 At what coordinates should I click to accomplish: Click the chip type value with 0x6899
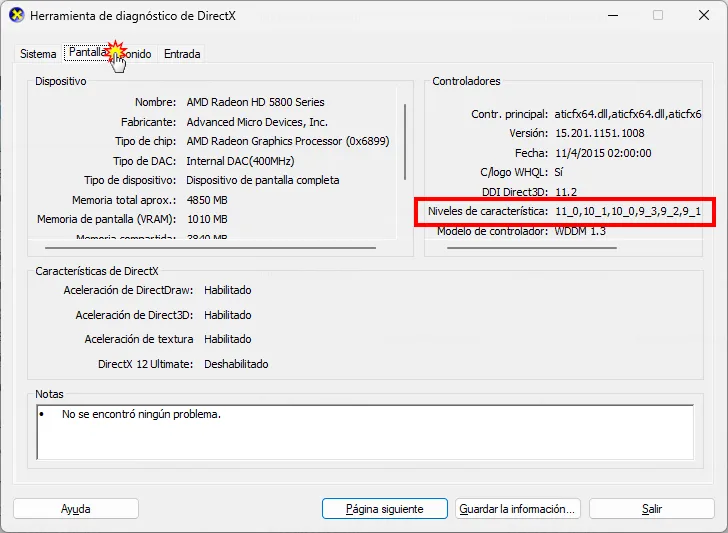(287, 141)
